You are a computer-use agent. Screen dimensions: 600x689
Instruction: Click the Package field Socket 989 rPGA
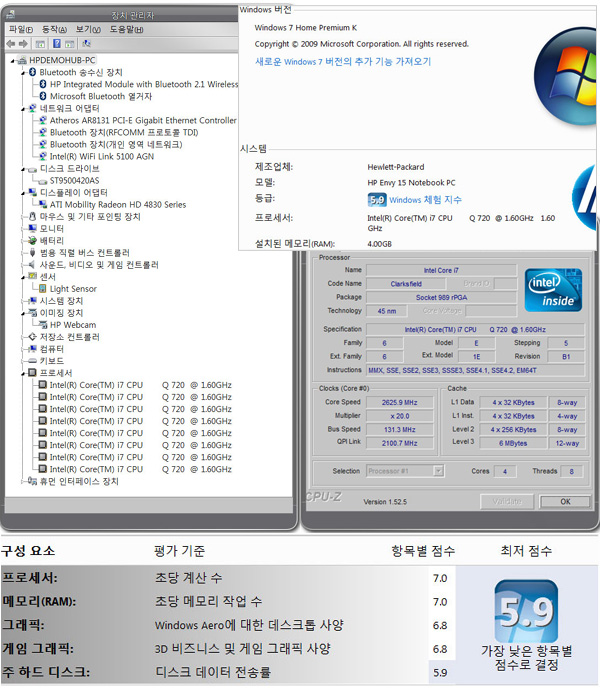(x=441, y=297)
